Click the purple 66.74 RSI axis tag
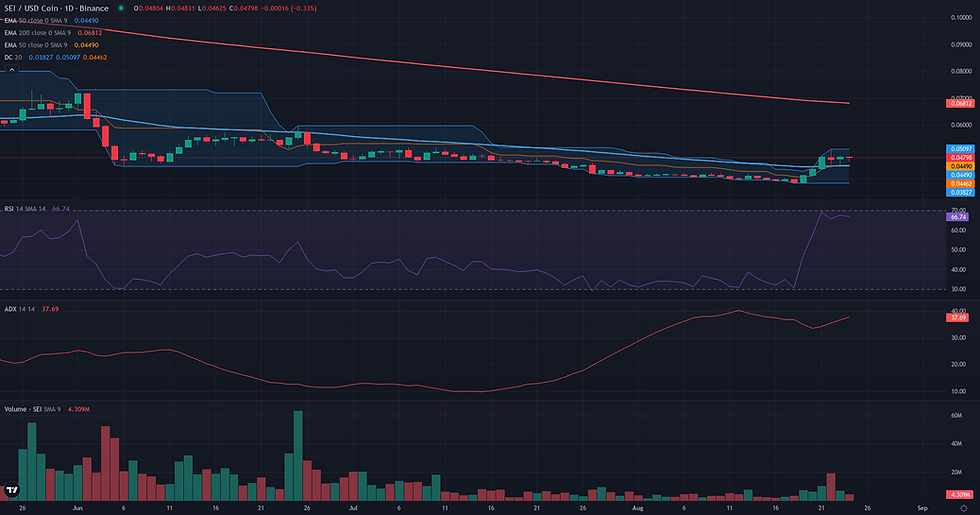The width and height of the screenshot is (980, 515). coord(958,217)
